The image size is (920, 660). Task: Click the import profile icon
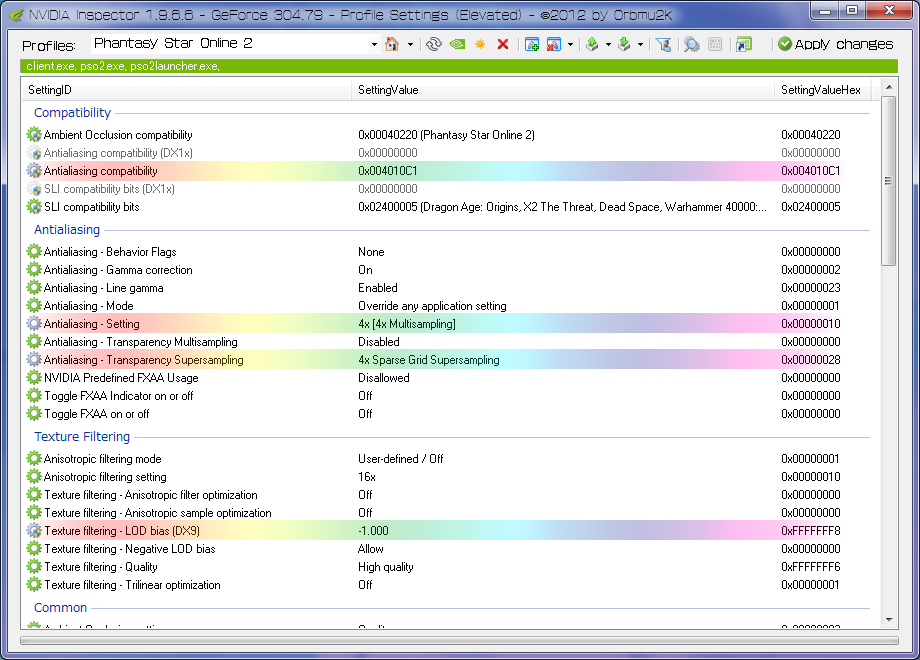(624, 44)
